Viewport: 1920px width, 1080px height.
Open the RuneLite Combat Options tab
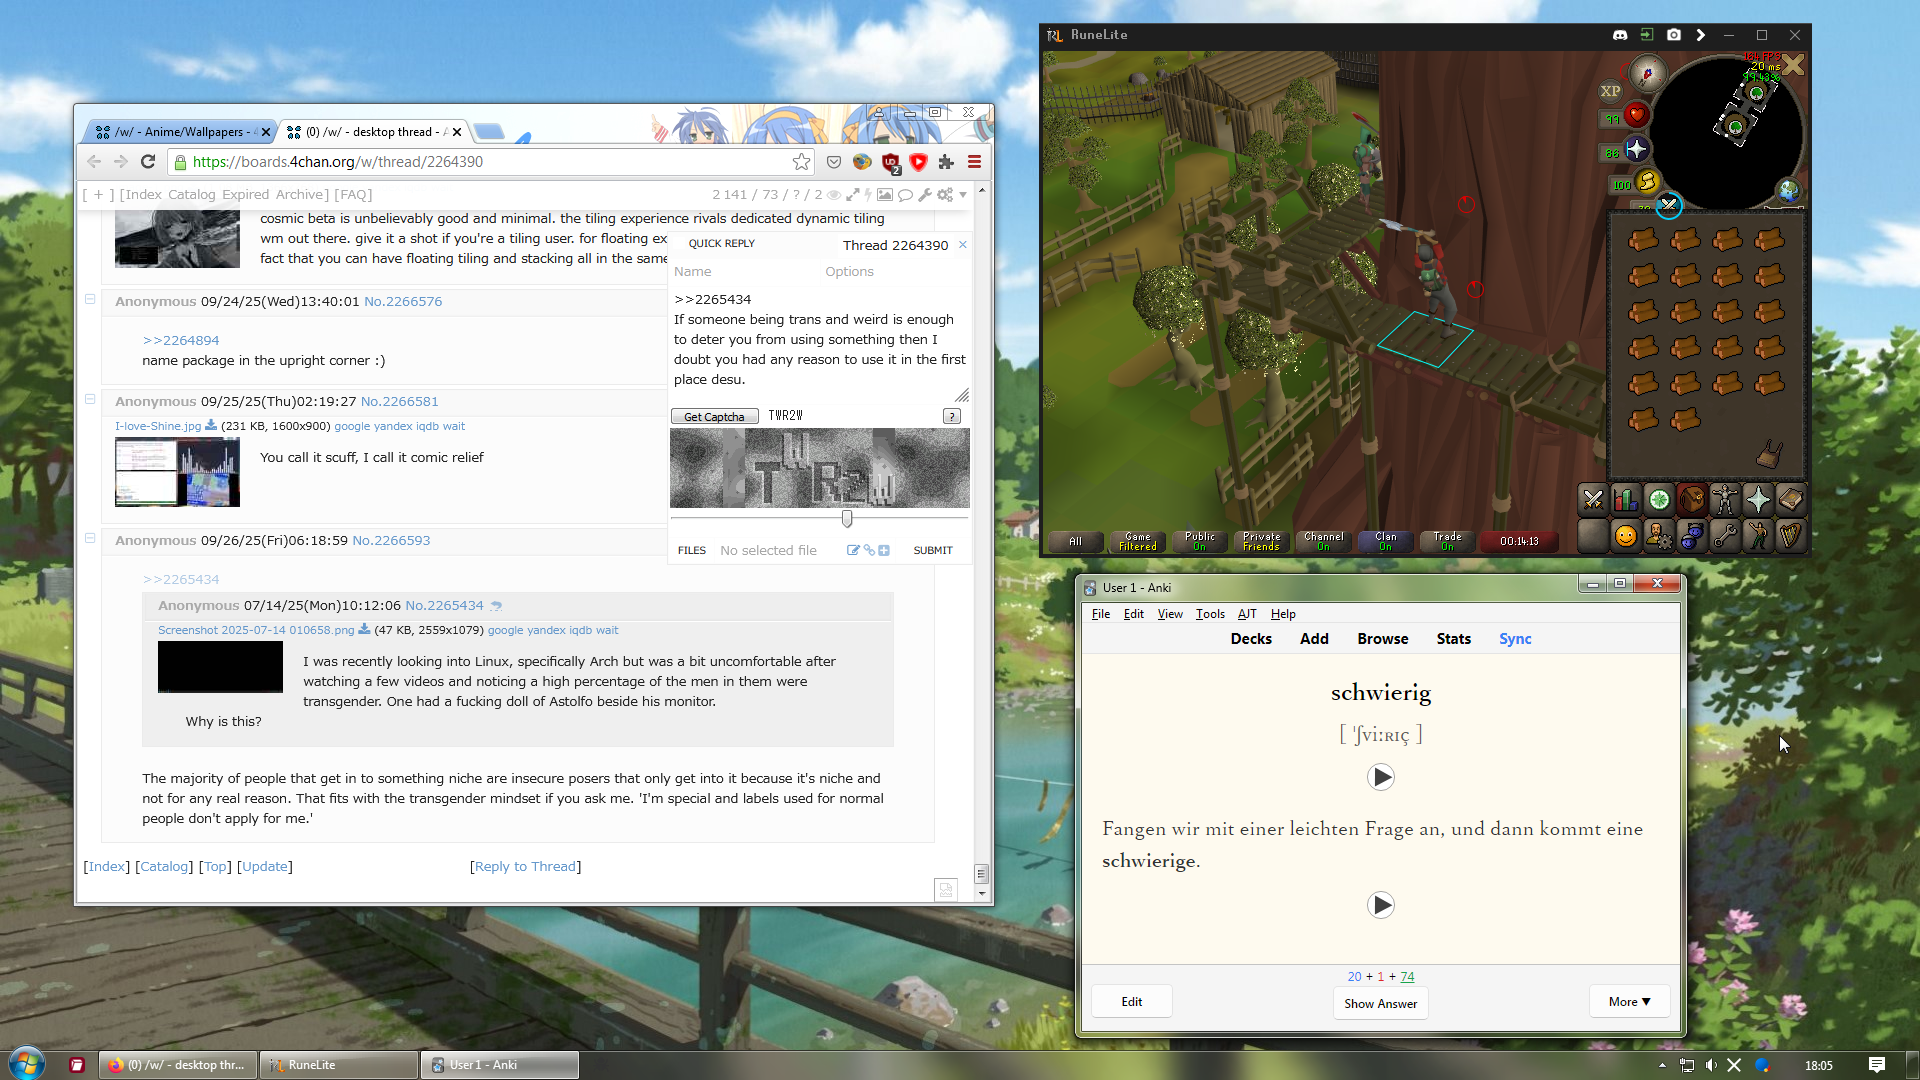(x=1593, y=499)
